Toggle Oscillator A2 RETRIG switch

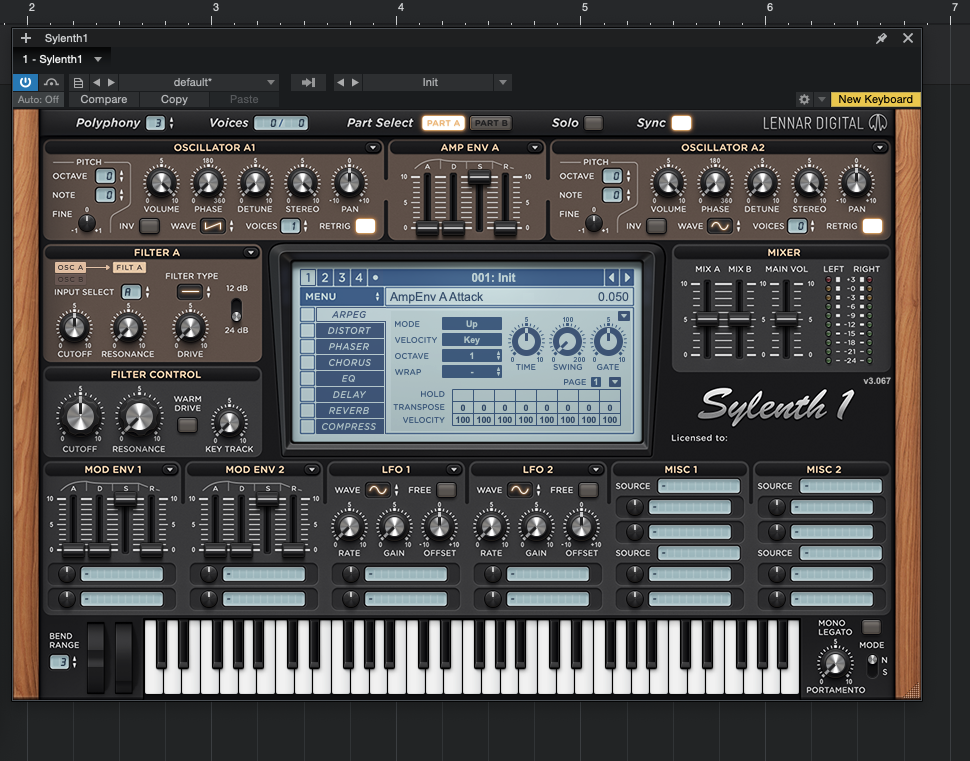[872, 226]
